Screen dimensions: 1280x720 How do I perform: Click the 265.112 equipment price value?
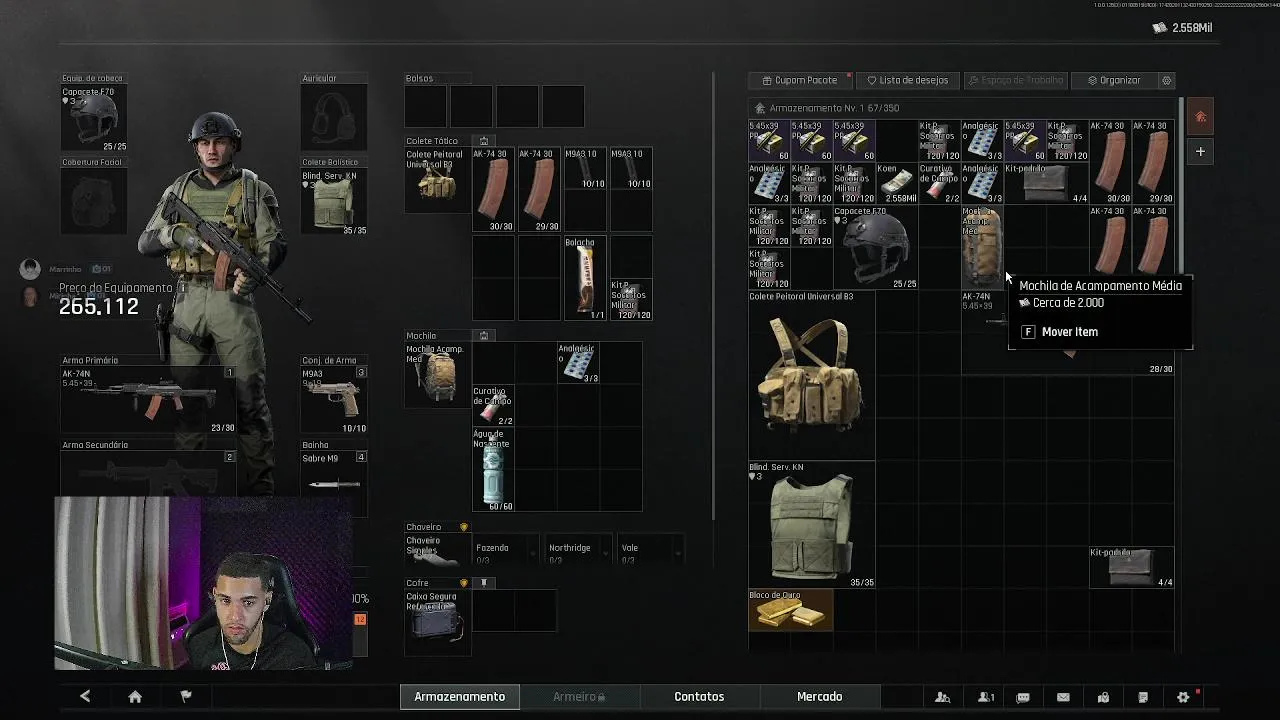point(98,307)
